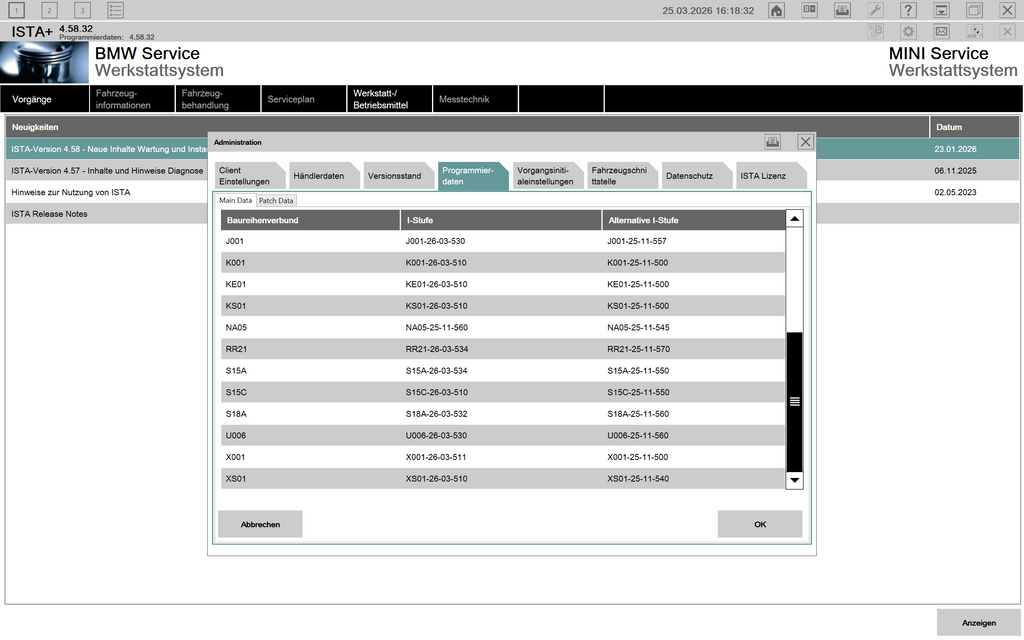Image resolution: width=1024 pixels, height=640 pixels.
Task: Click the Anzeigen button
Action: coord(978,623)
